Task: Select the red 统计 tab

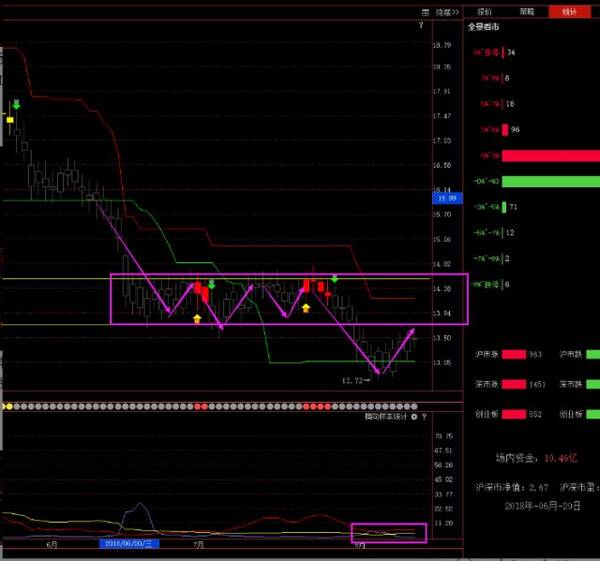Action: tap(569, 12)
